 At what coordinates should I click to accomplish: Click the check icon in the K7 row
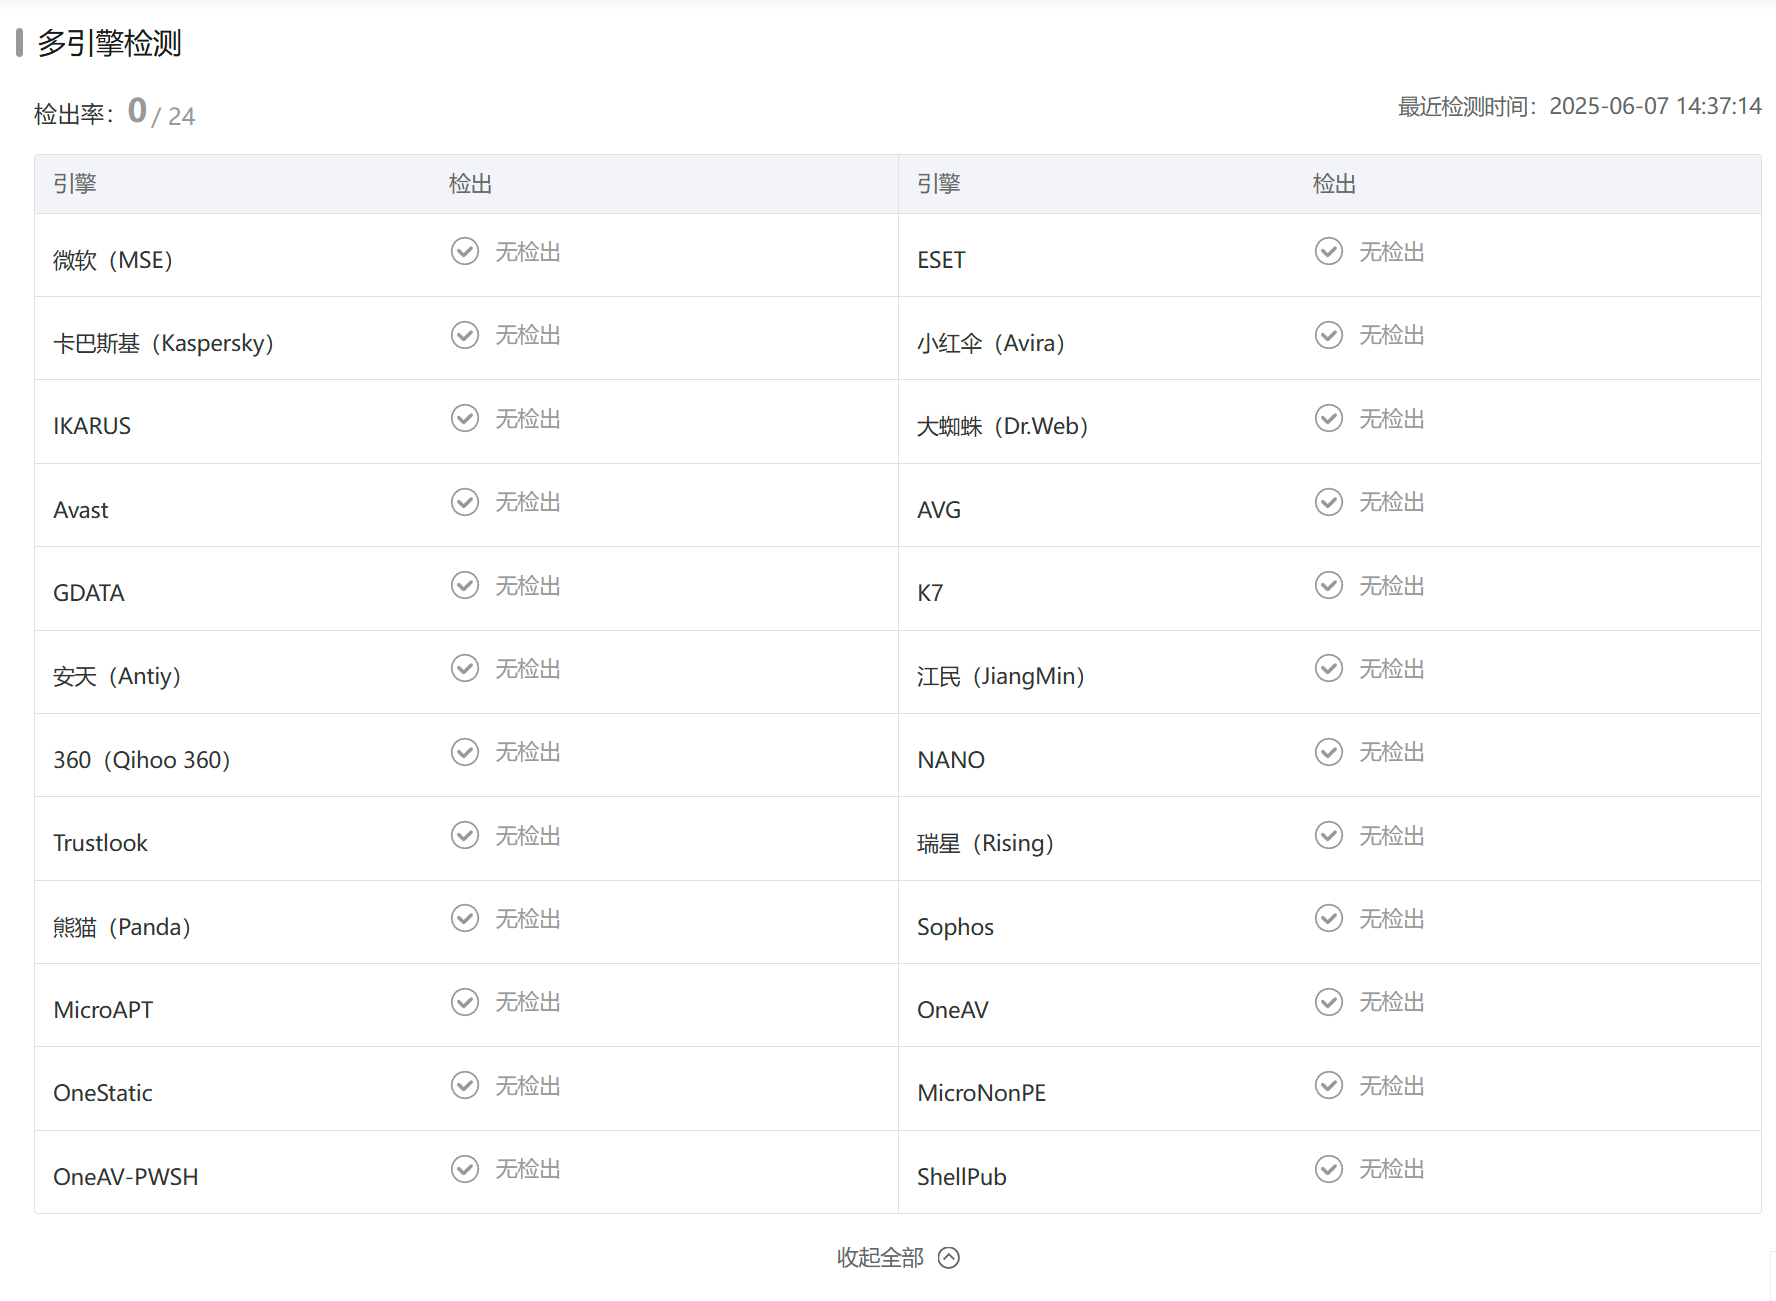(1329, 585)
